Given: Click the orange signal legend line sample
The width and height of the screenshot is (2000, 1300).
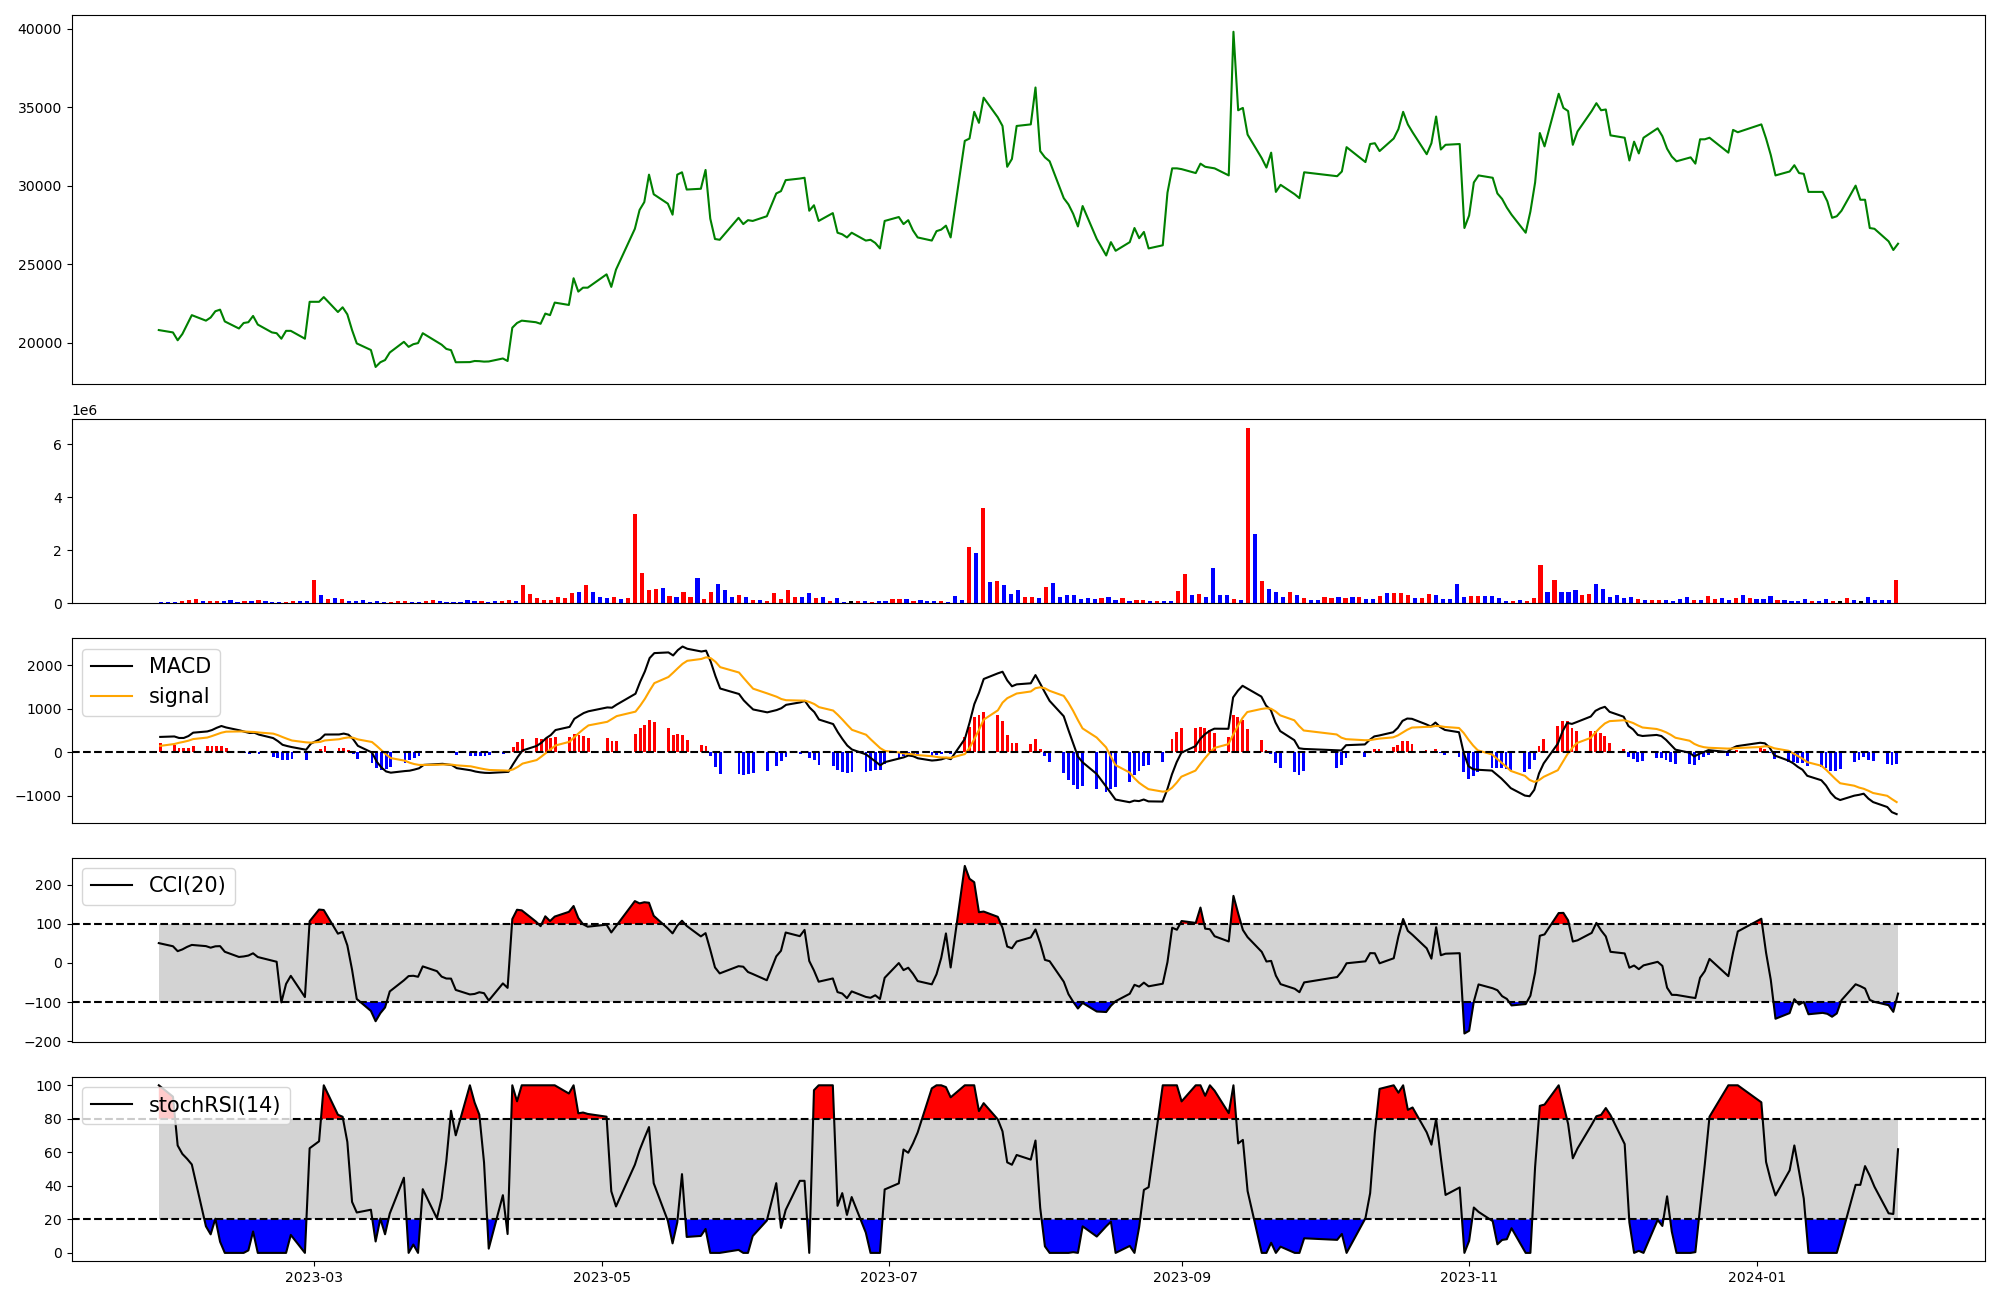Looking at the screenshot, I should (x=111, y=696).
